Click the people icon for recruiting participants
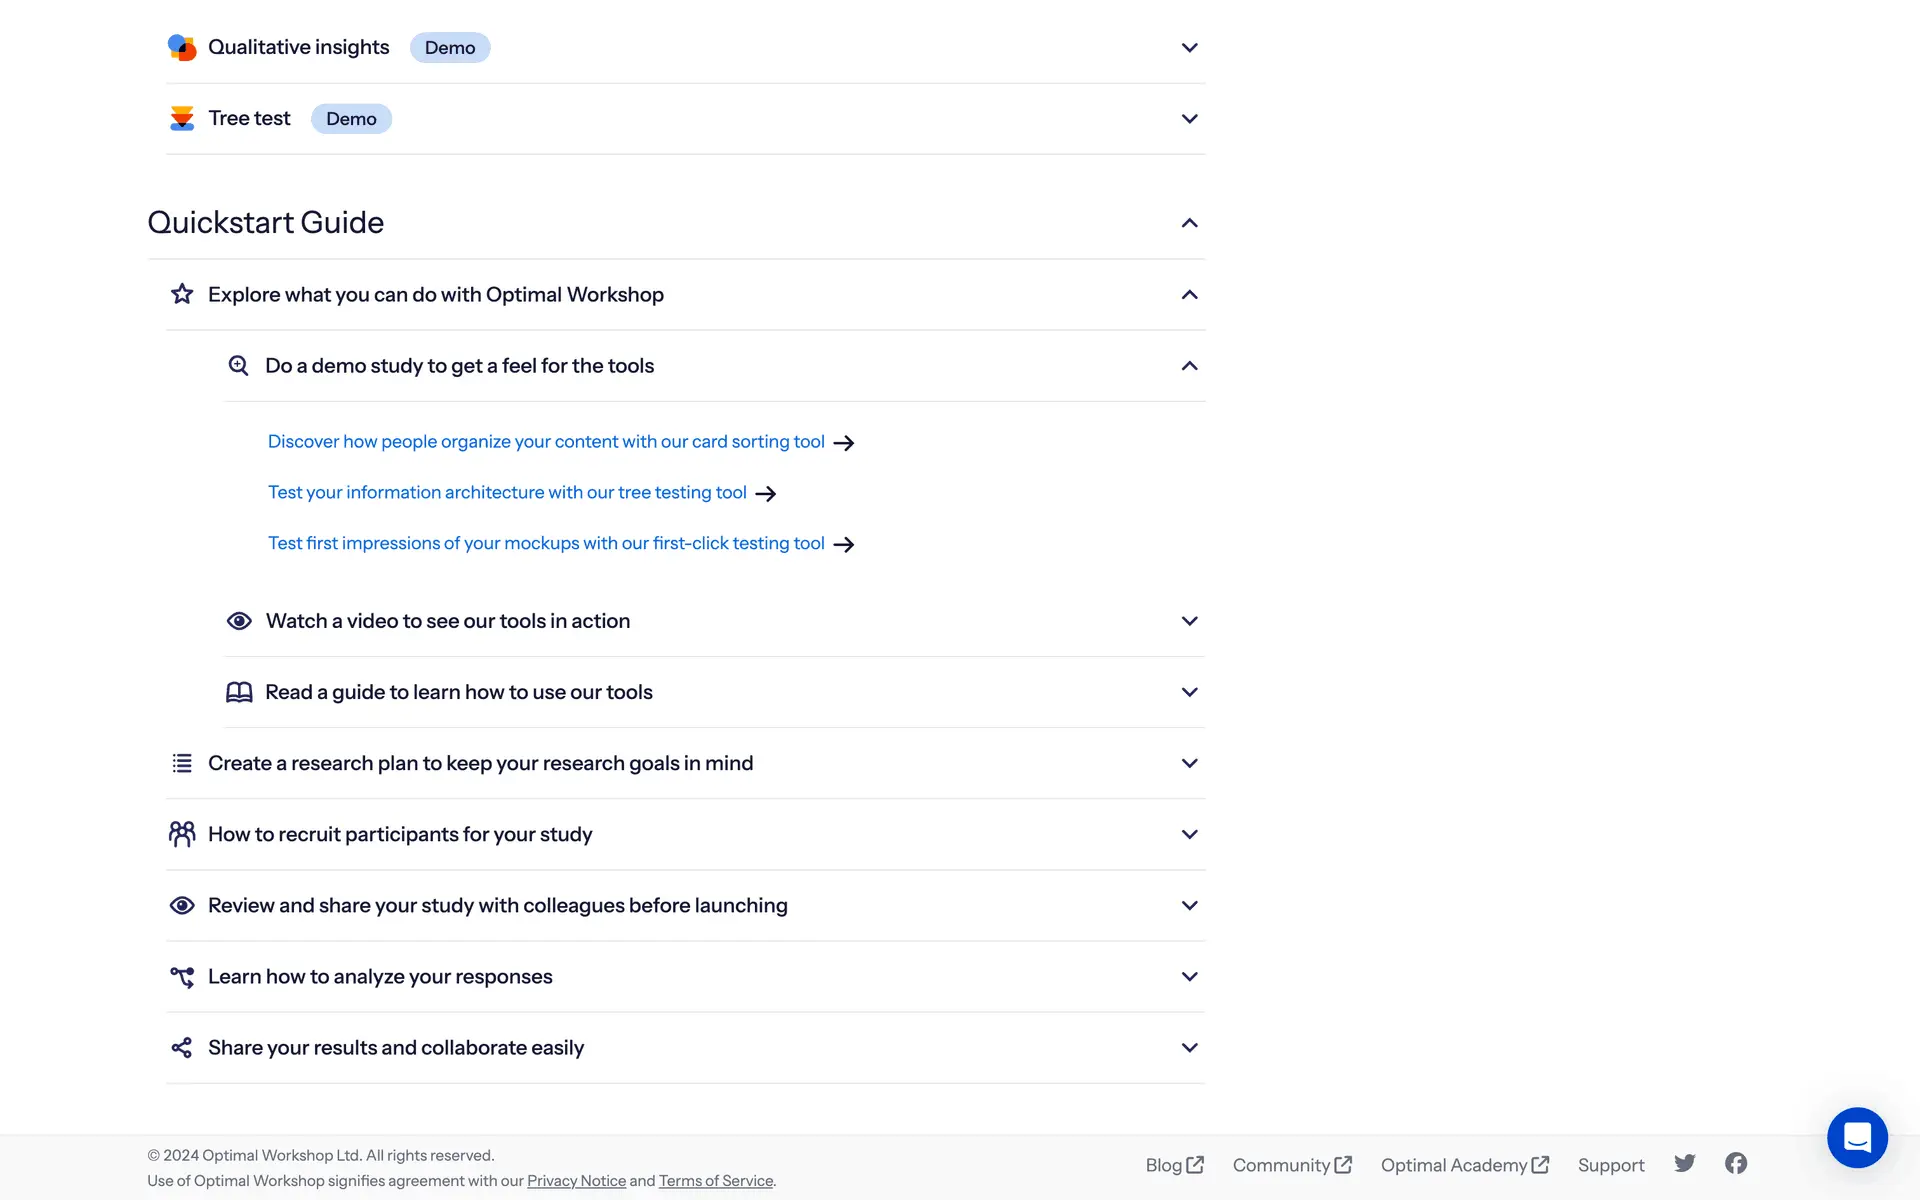 point(182,834)
